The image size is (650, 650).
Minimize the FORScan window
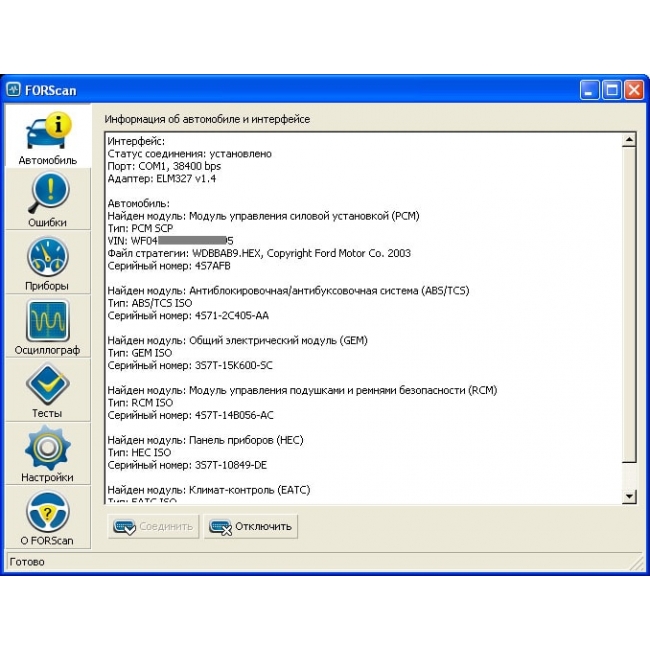click(589, 90)
